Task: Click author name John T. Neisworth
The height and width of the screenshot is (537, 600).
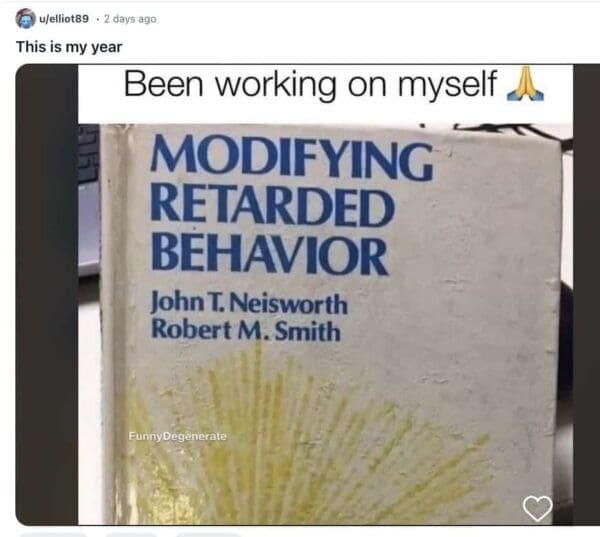Action: point(249,304)
